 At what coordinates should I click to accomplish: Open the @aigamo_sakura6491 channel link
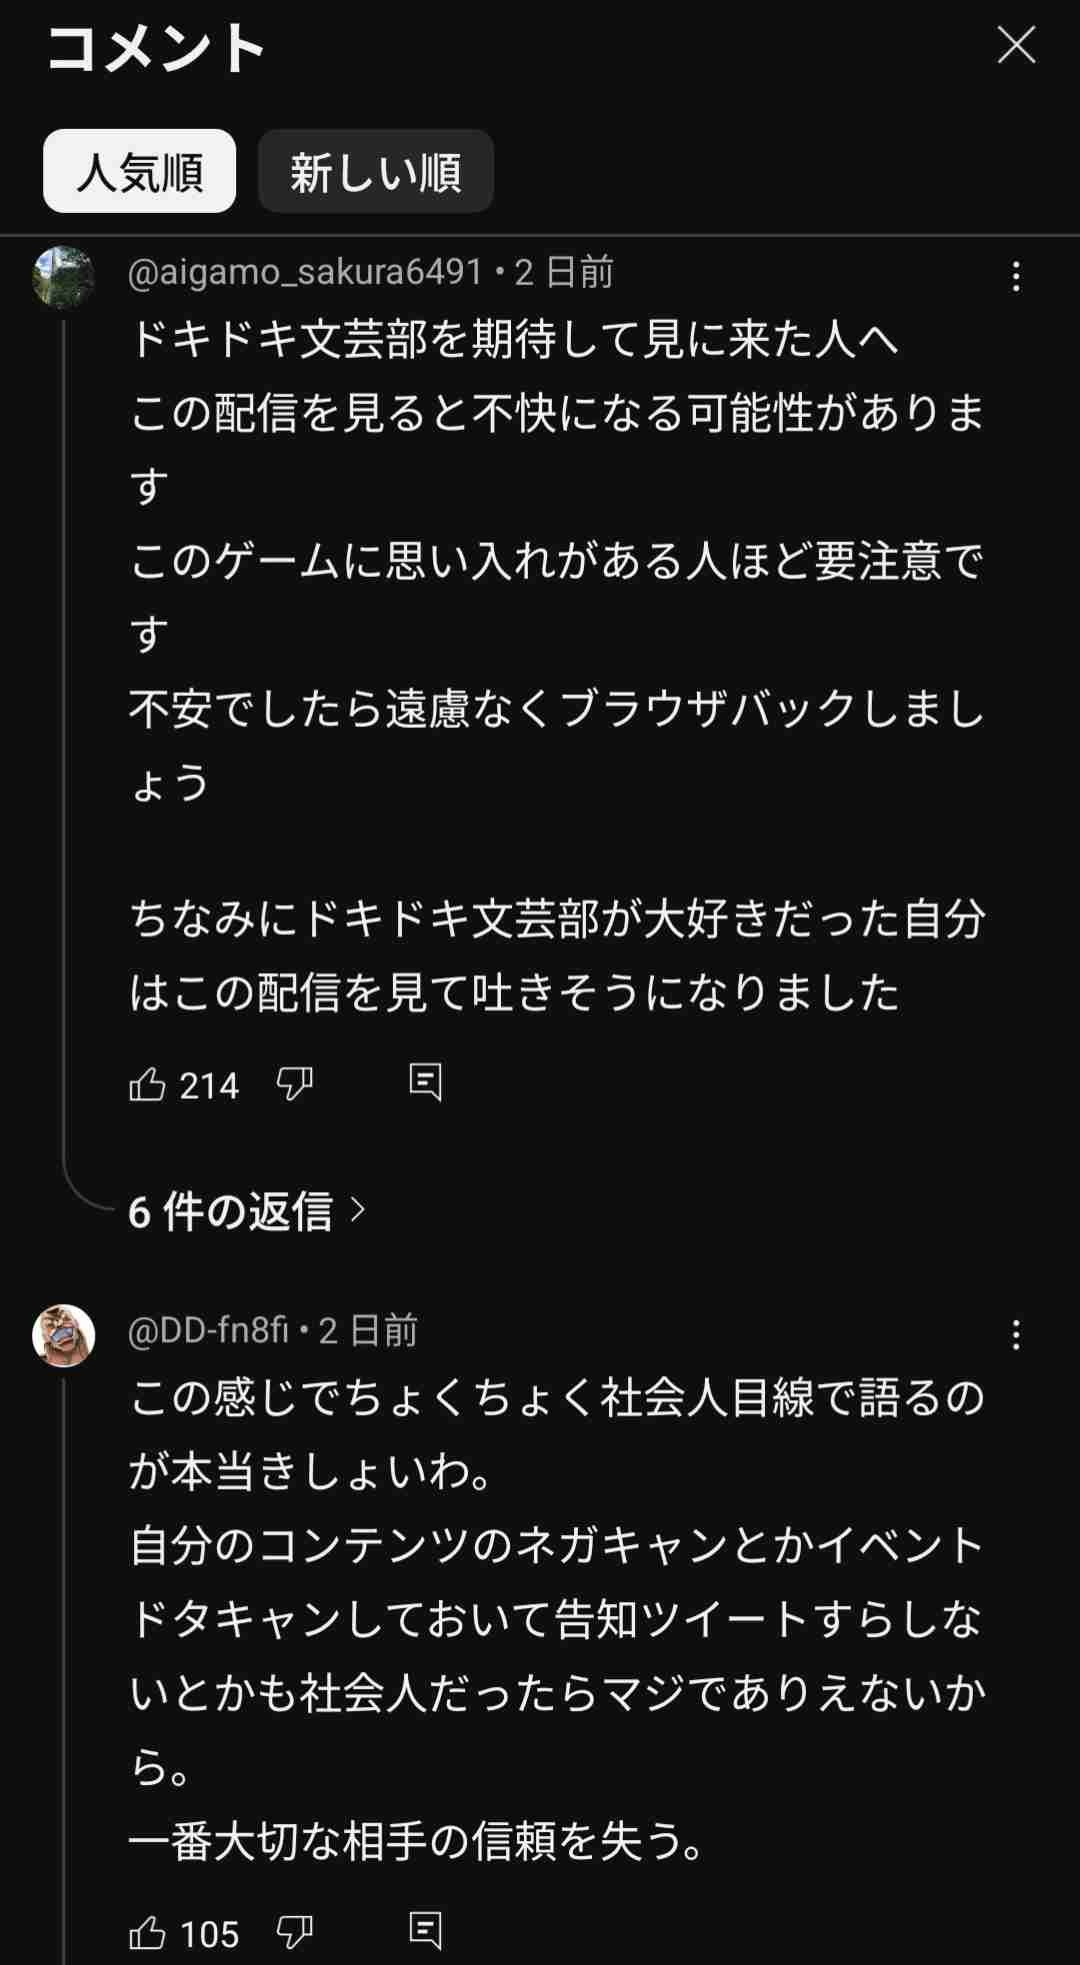pyautogui.click(x=305, y=272)
